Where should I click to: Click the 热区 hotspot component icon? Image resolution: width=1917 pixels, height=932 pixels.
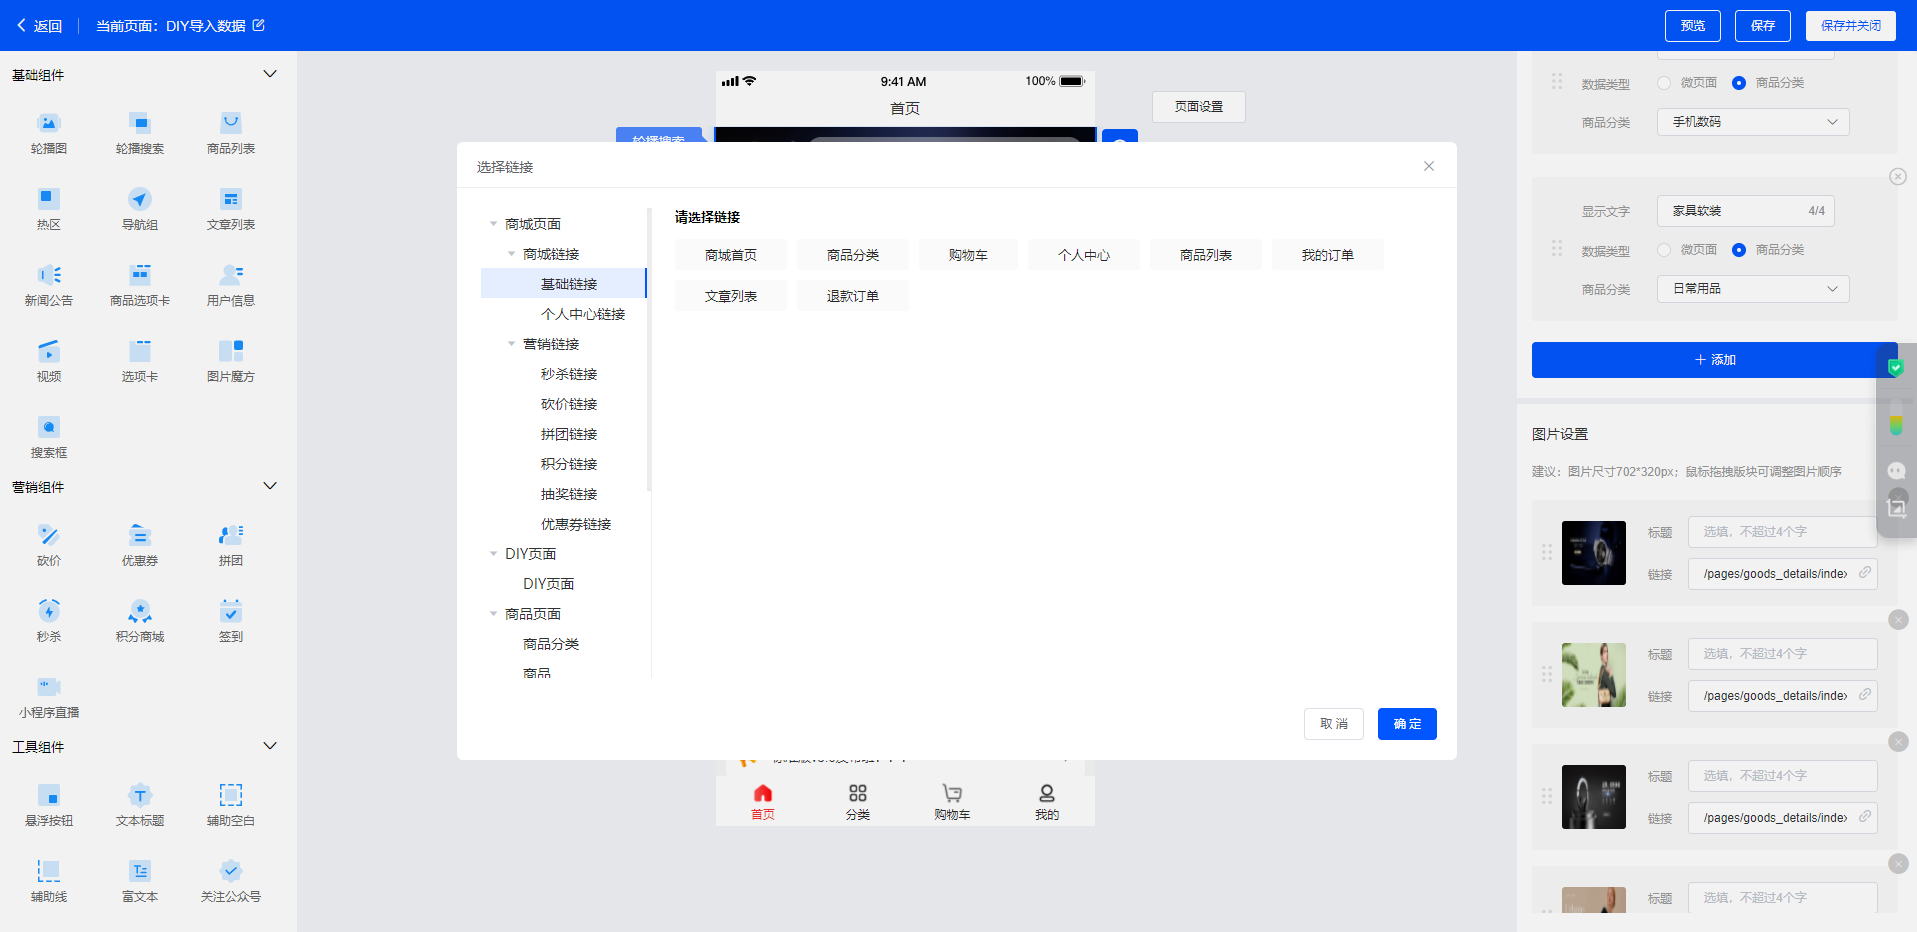48,199
